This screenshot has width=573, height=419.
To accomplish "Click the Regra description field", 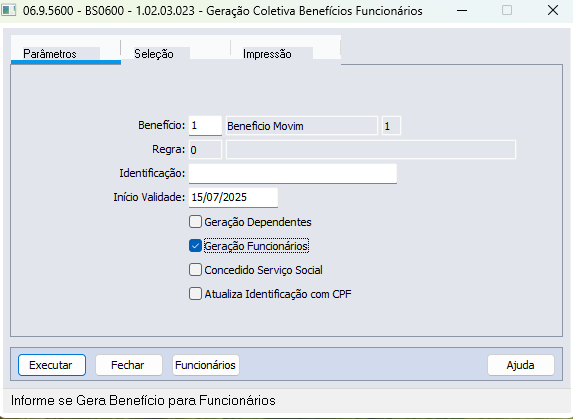I will click(371, 150).
